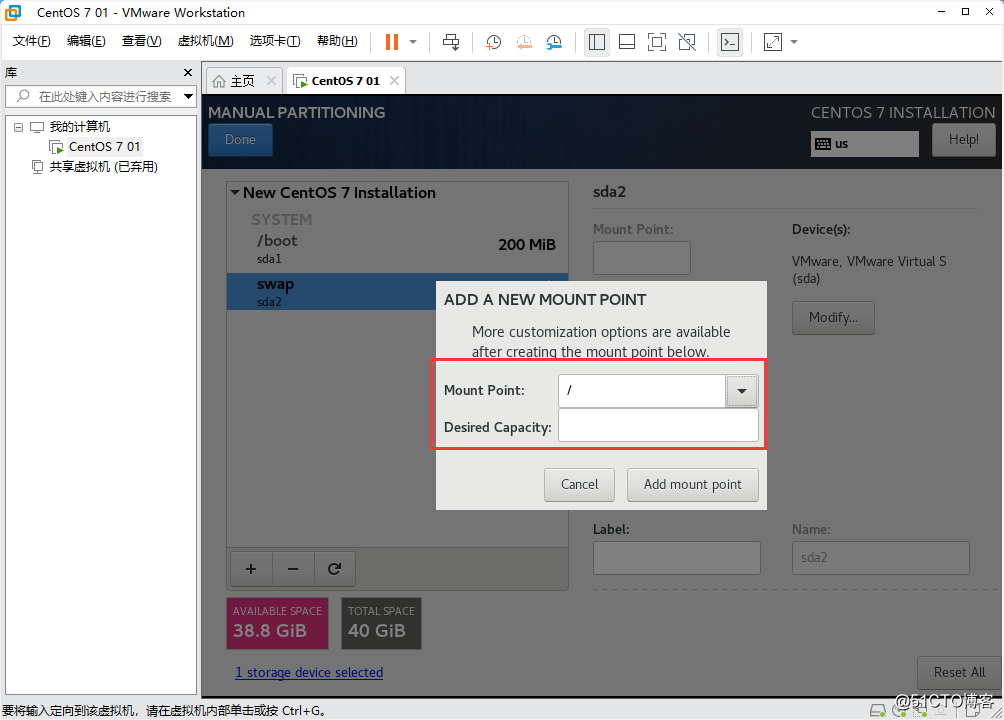Image resolution: width=1004 pixels, height=720 pixels.
Task: Switch to full screen mode icon
Action: pos(657,42)
